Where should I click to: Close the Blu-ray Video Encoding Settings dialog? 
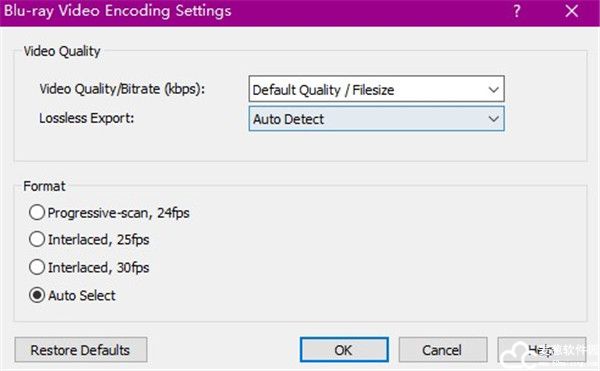click(572, 11)
